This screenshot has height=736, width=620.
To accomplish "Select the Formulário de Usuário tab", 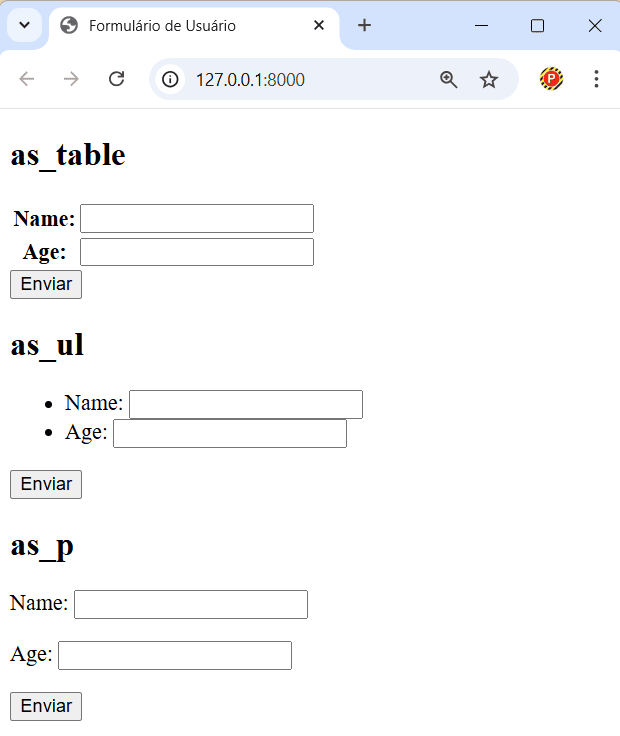I will [194, 26].
